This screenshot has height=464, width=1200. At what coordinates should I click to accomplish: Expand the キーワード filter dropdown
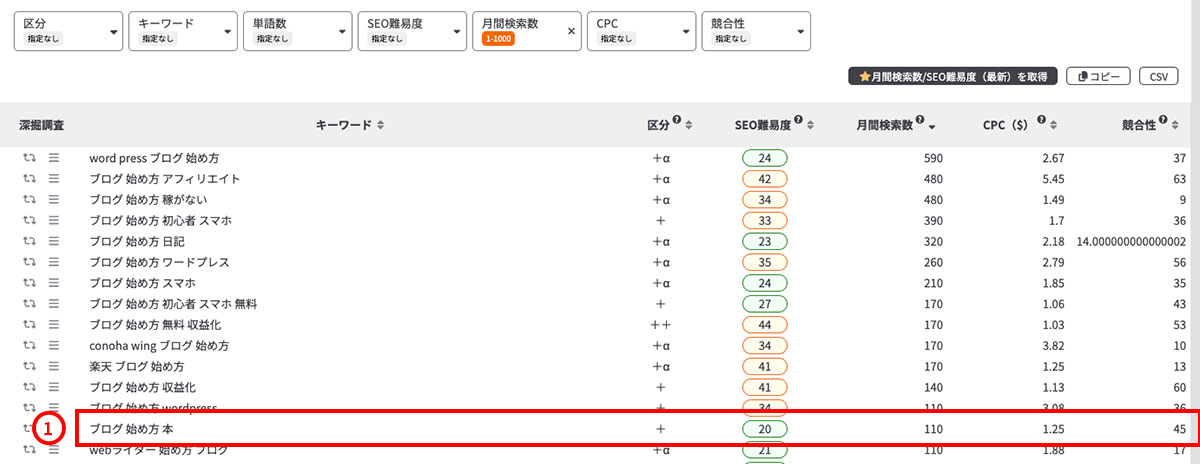[x=183, y=31]
